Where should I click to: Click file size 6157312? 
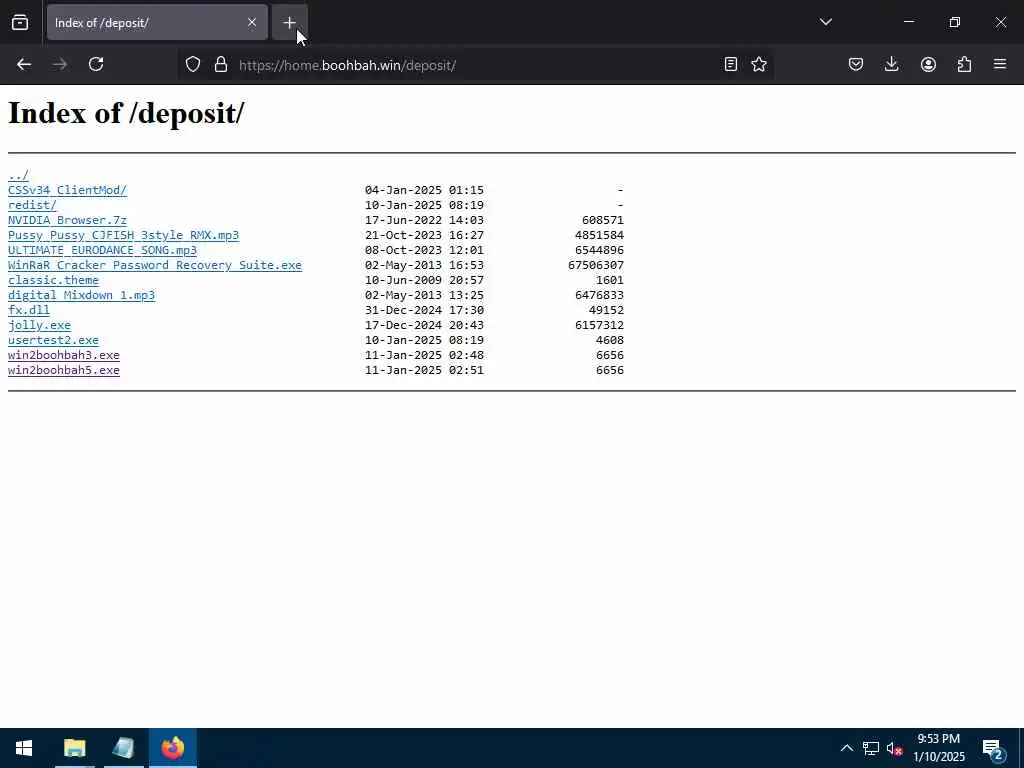pos(600,325)
